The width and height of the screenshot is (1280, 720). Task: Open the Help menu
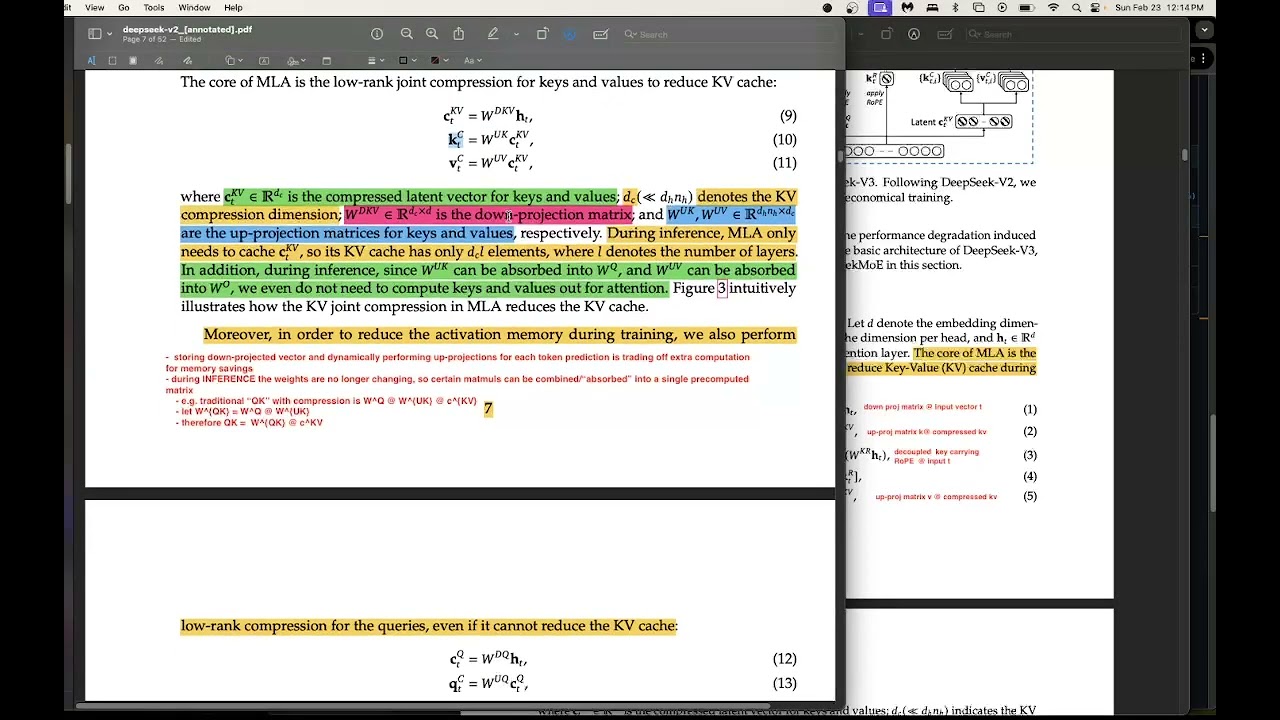point(233,8)
